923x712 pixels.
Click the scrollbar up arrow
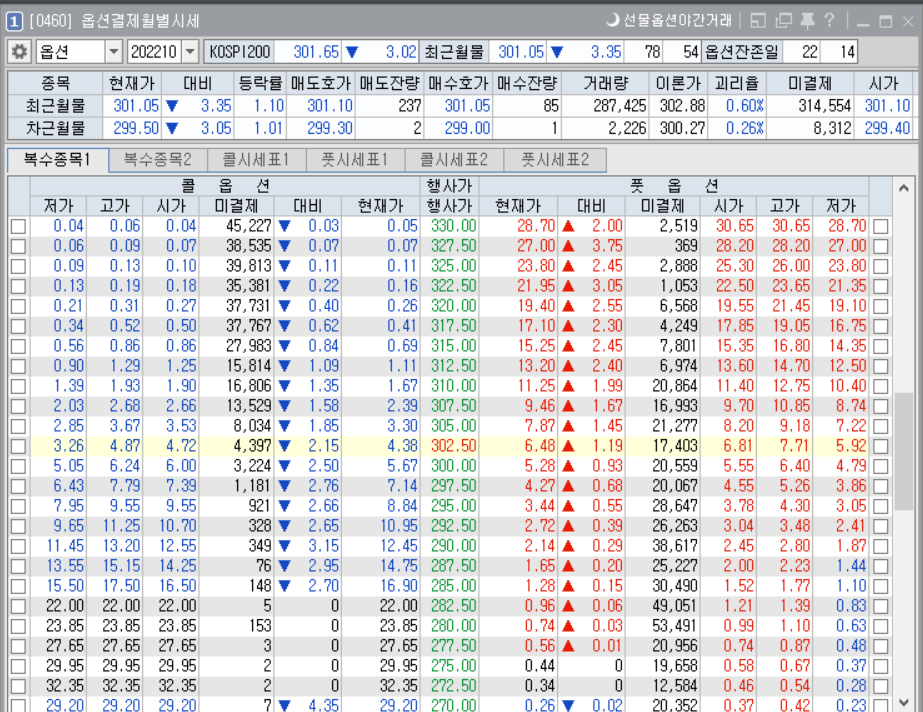904,188
